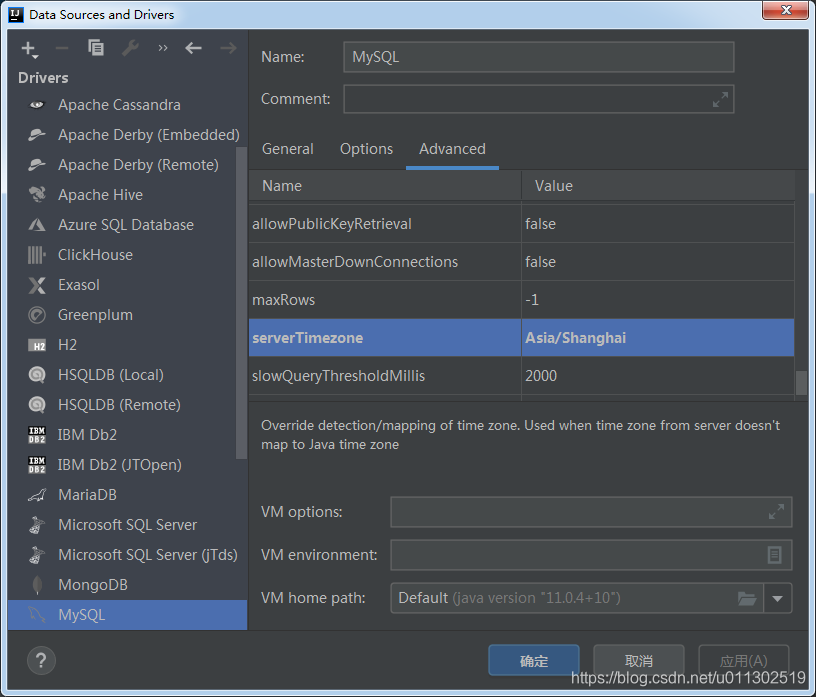Click the Azure SQL Database icon

tap(37, 225)
